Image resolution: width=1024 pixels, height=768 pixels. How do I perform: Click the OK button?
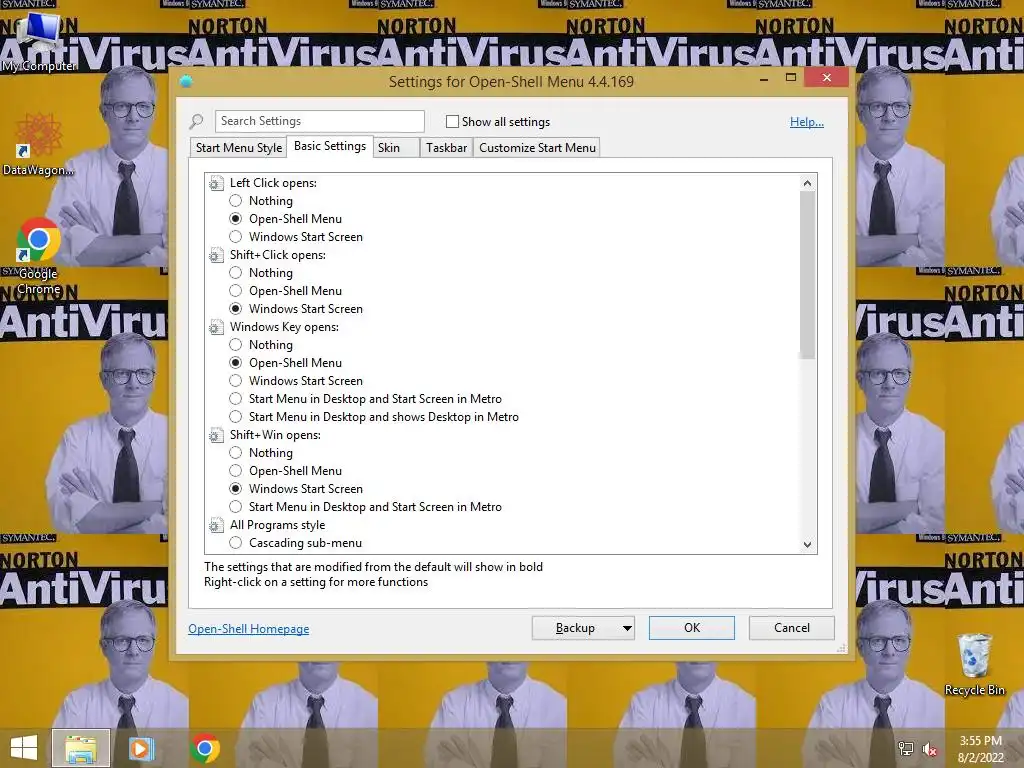tap(692, 628)
